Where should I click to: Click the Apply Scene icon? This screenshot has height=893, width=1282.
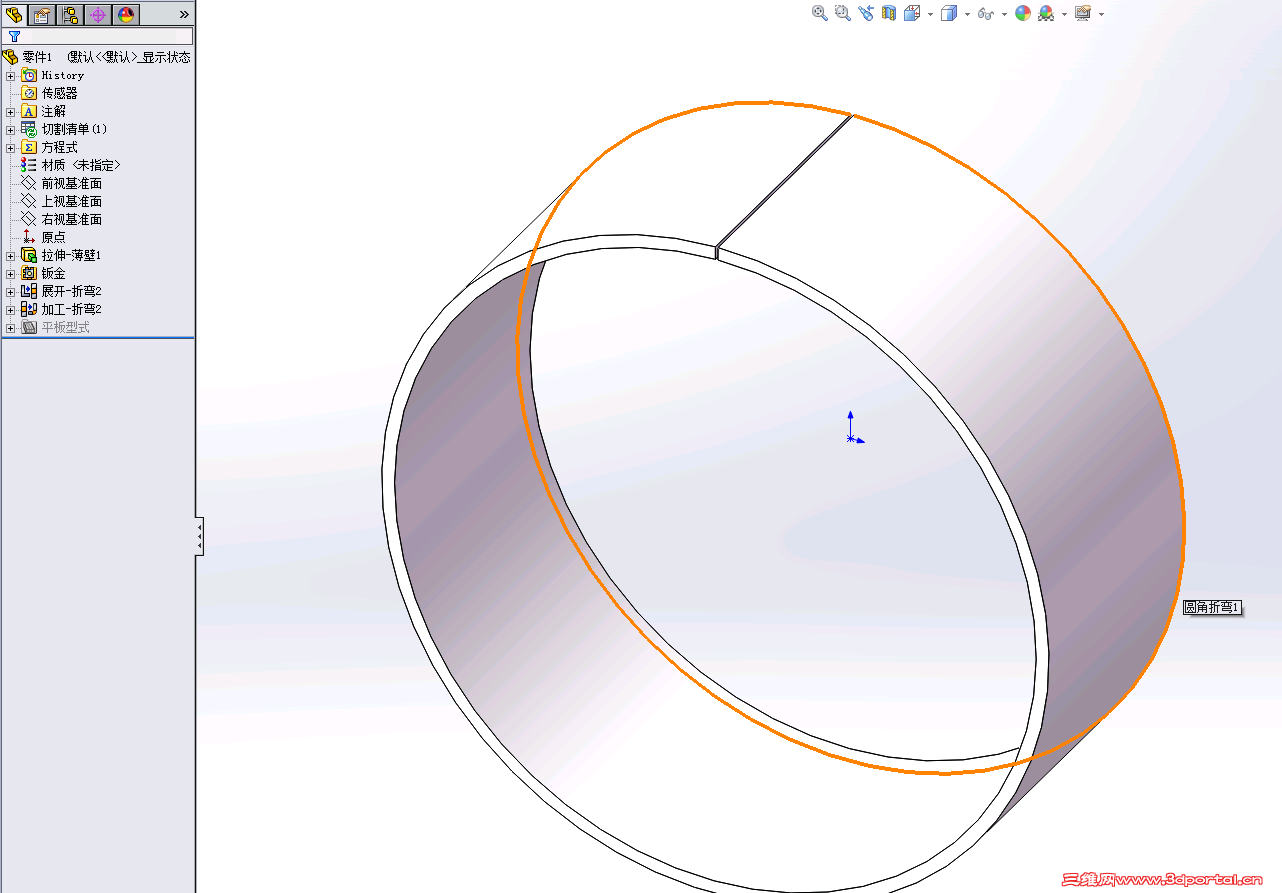click(x=1046, y=13)
